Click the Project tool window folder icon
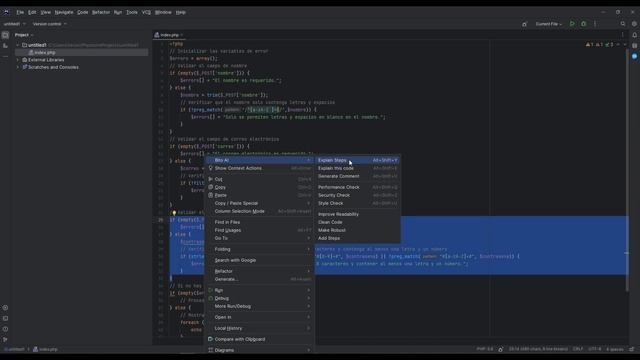Viewport: 640px width, 360px height. coord(5,35)
